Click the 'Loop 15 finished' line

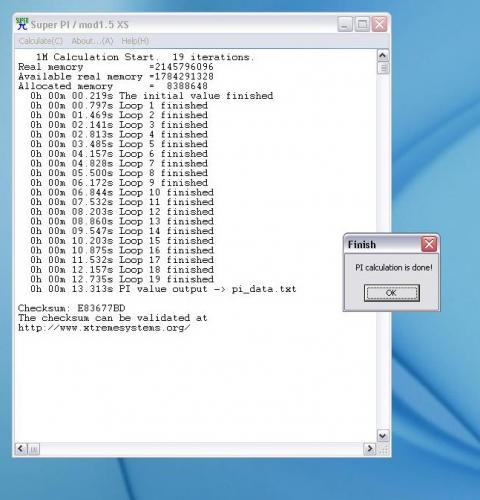tap(122, 241)
